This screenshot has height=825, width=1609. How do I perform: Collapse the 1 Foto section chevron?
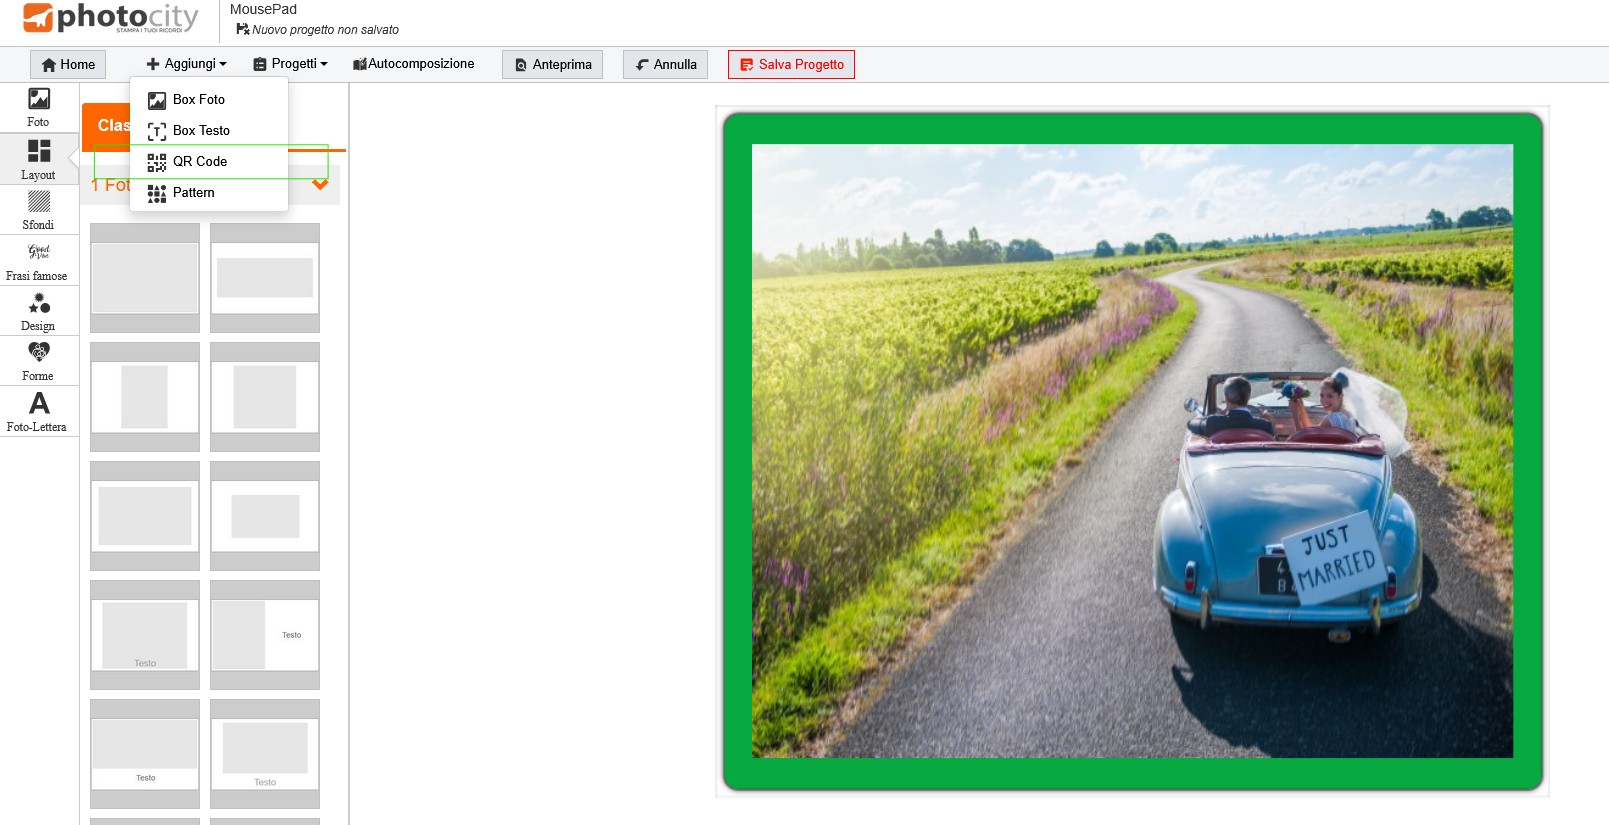(320, 185)
